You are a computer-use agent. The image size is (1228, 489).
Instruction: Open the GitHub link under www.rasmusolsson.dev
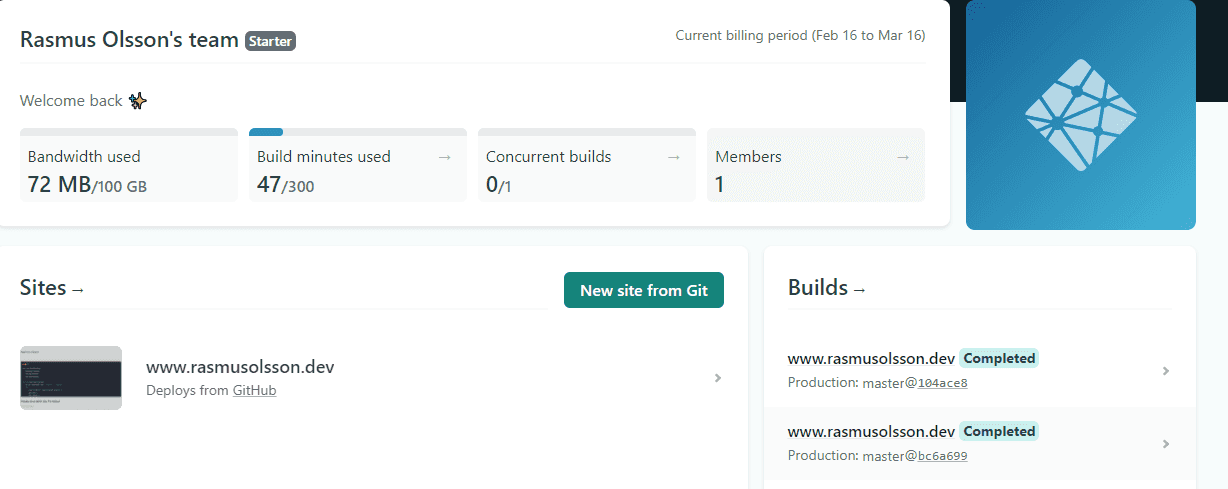pos(254,391)
